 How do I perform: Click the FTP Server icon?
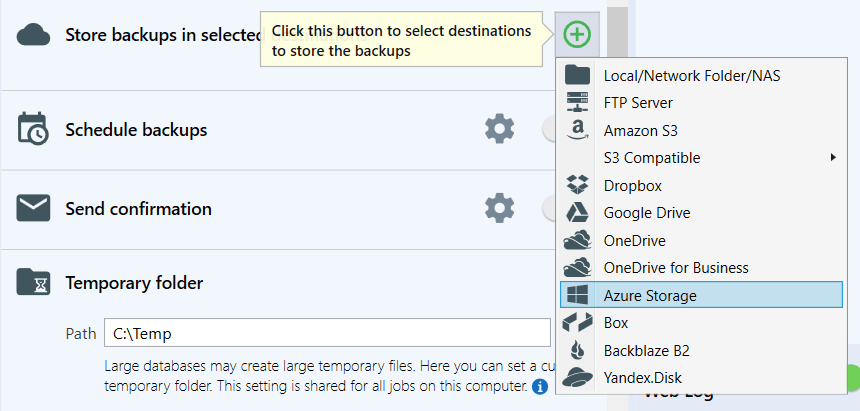(576, 103)
